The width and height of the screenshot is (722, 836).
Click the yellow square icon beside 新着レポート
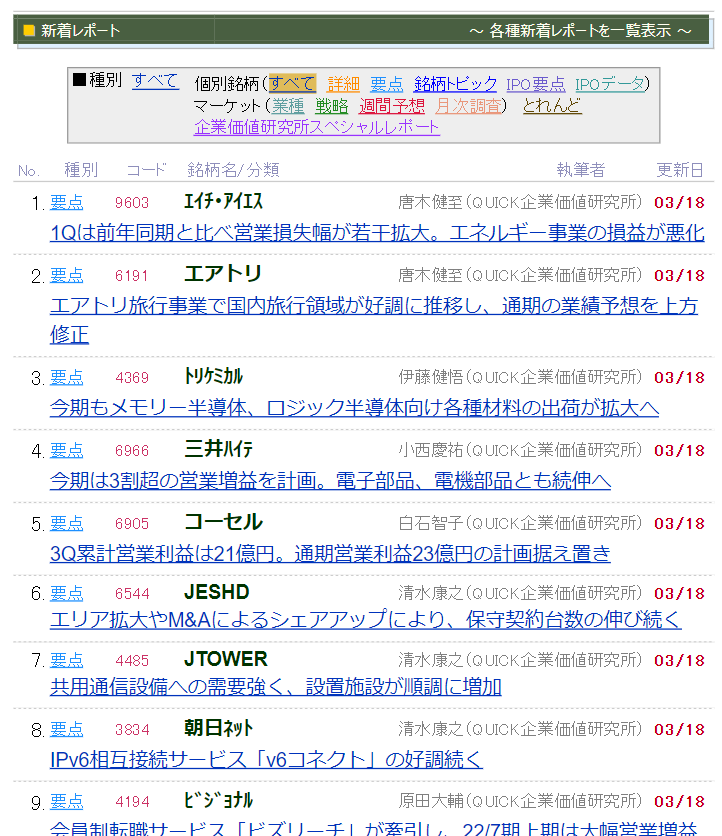pyautogui.click(x=29, y=30)
